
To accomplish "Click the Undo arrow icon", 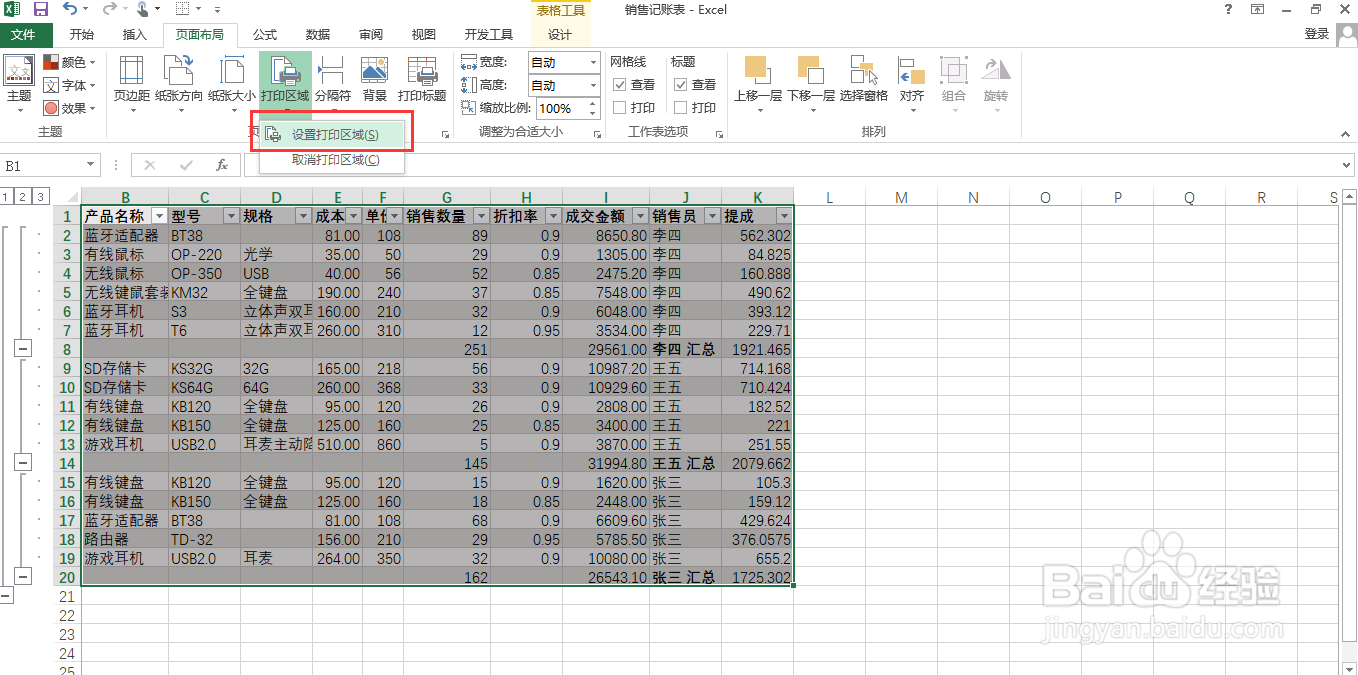I will point(69,10).
